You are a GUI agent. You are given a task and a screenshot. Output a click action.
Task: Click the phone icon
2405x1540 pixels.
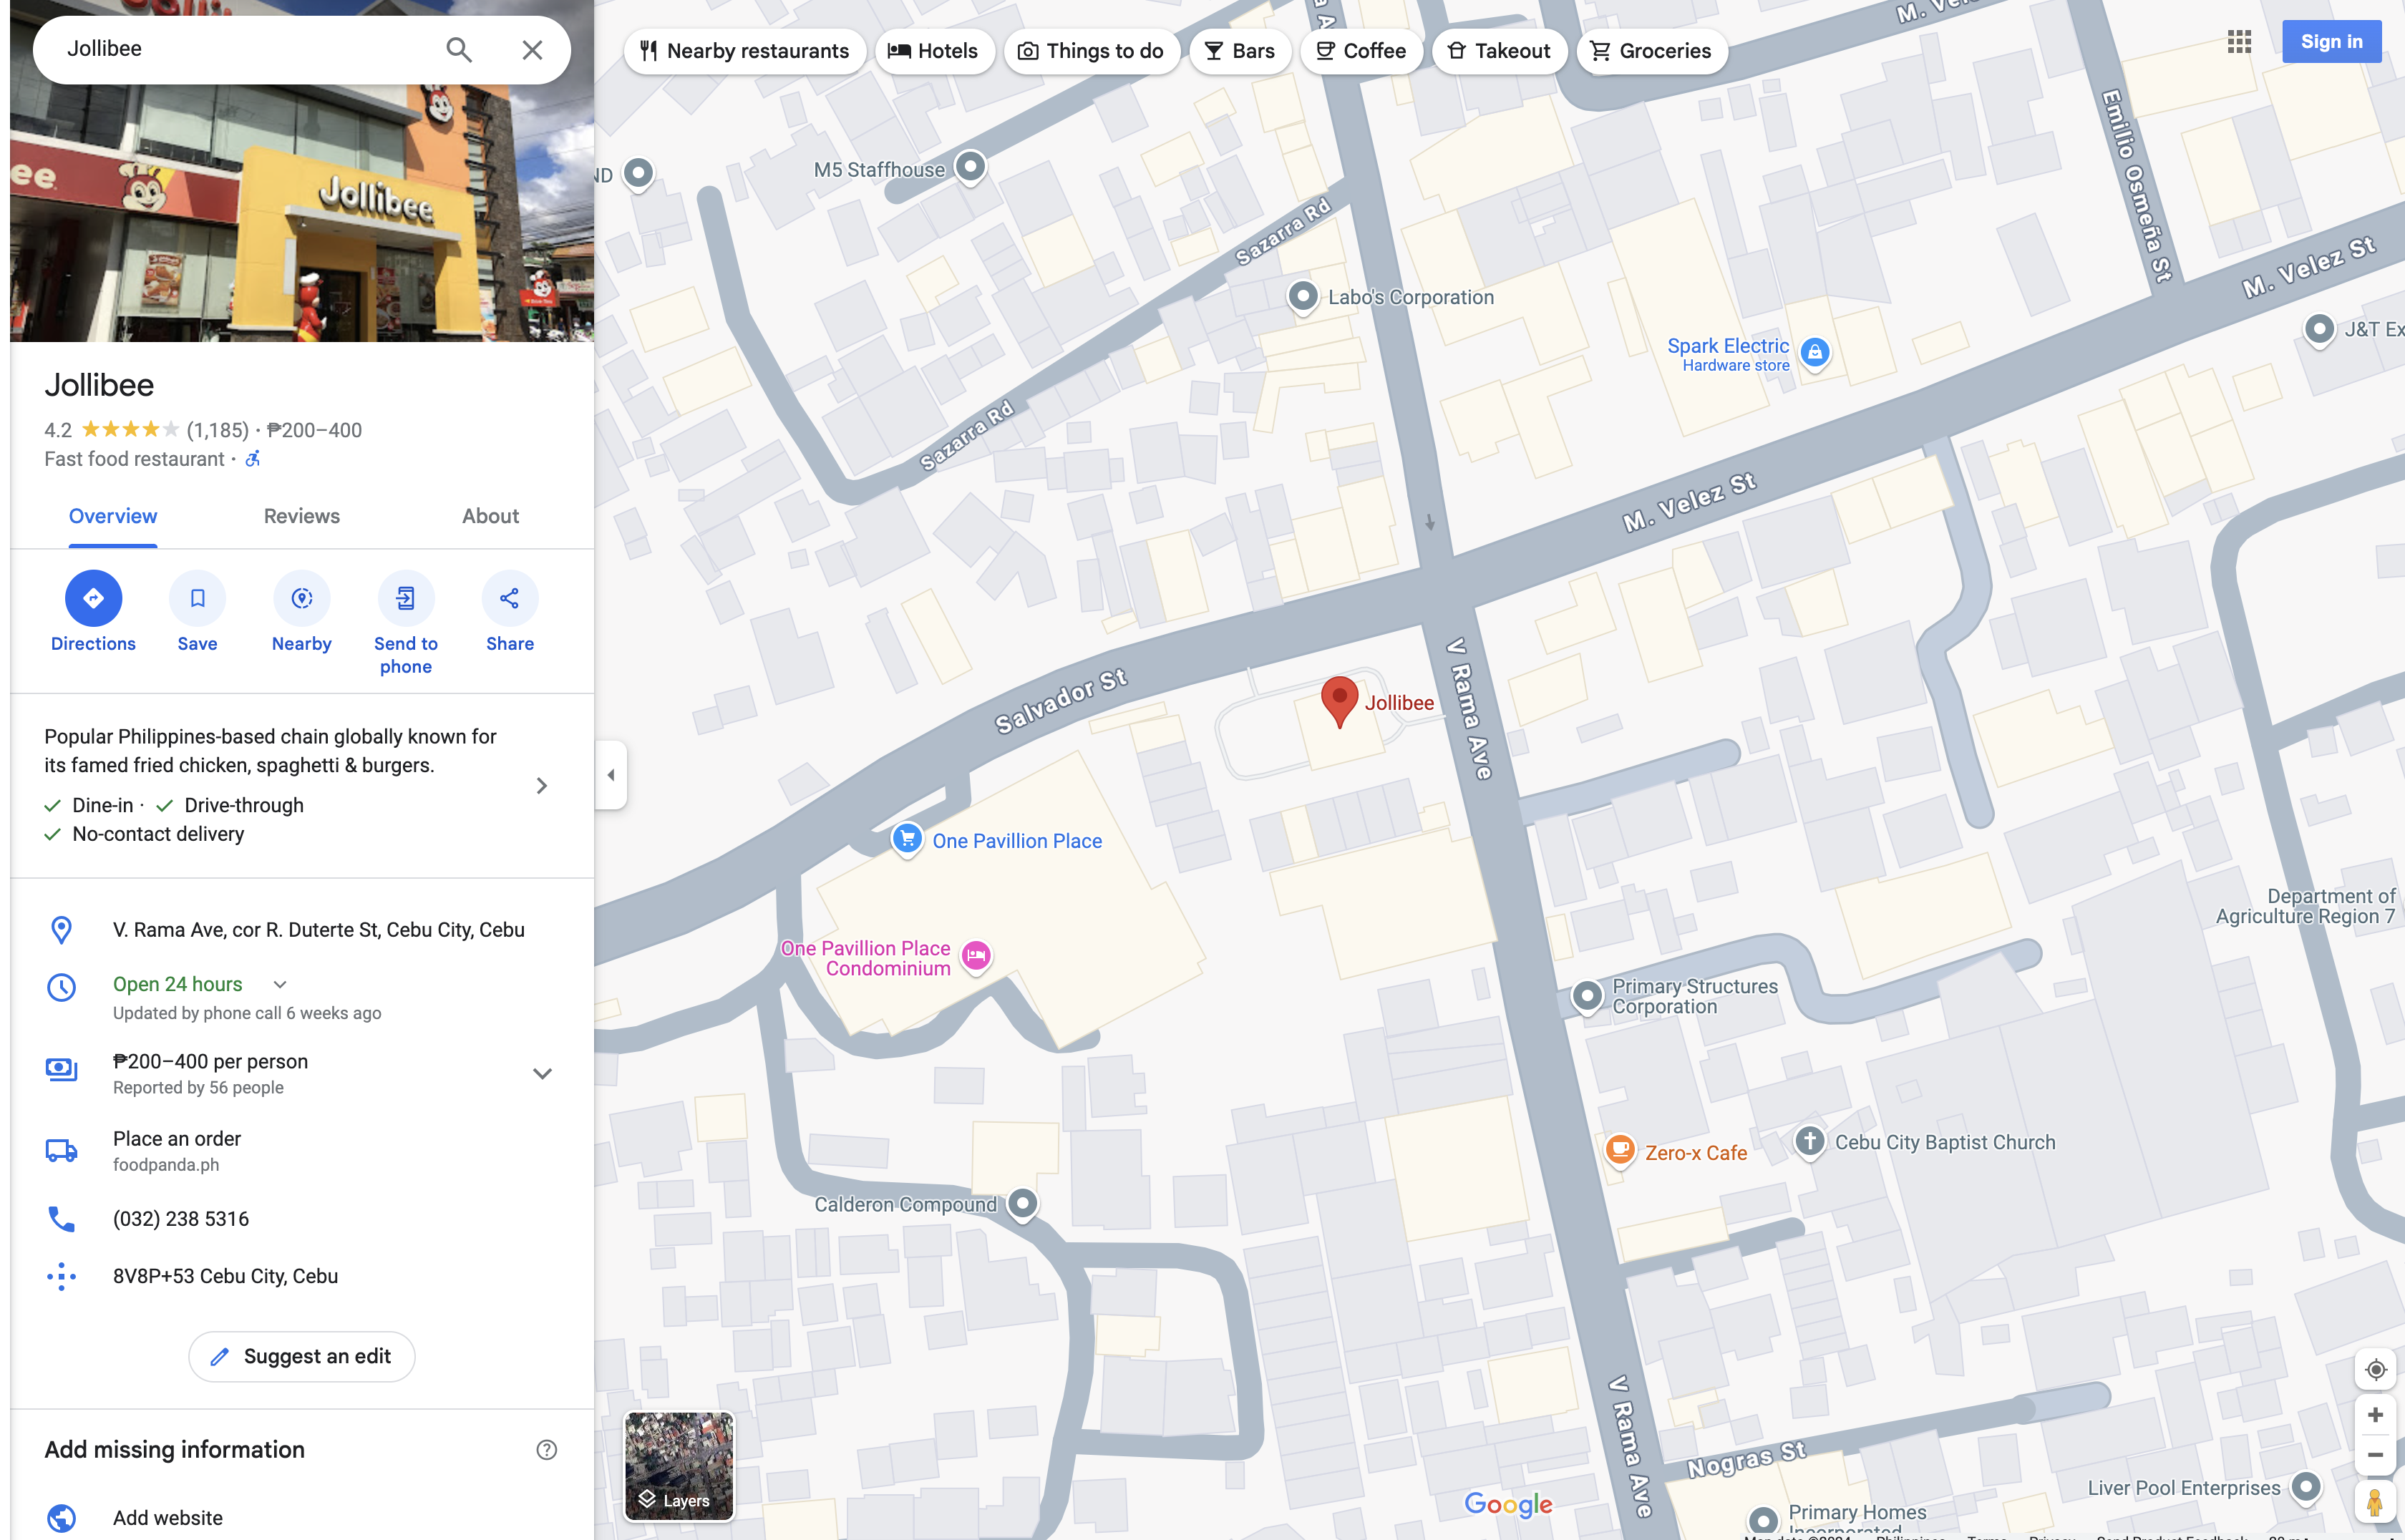click(61, 1219)
